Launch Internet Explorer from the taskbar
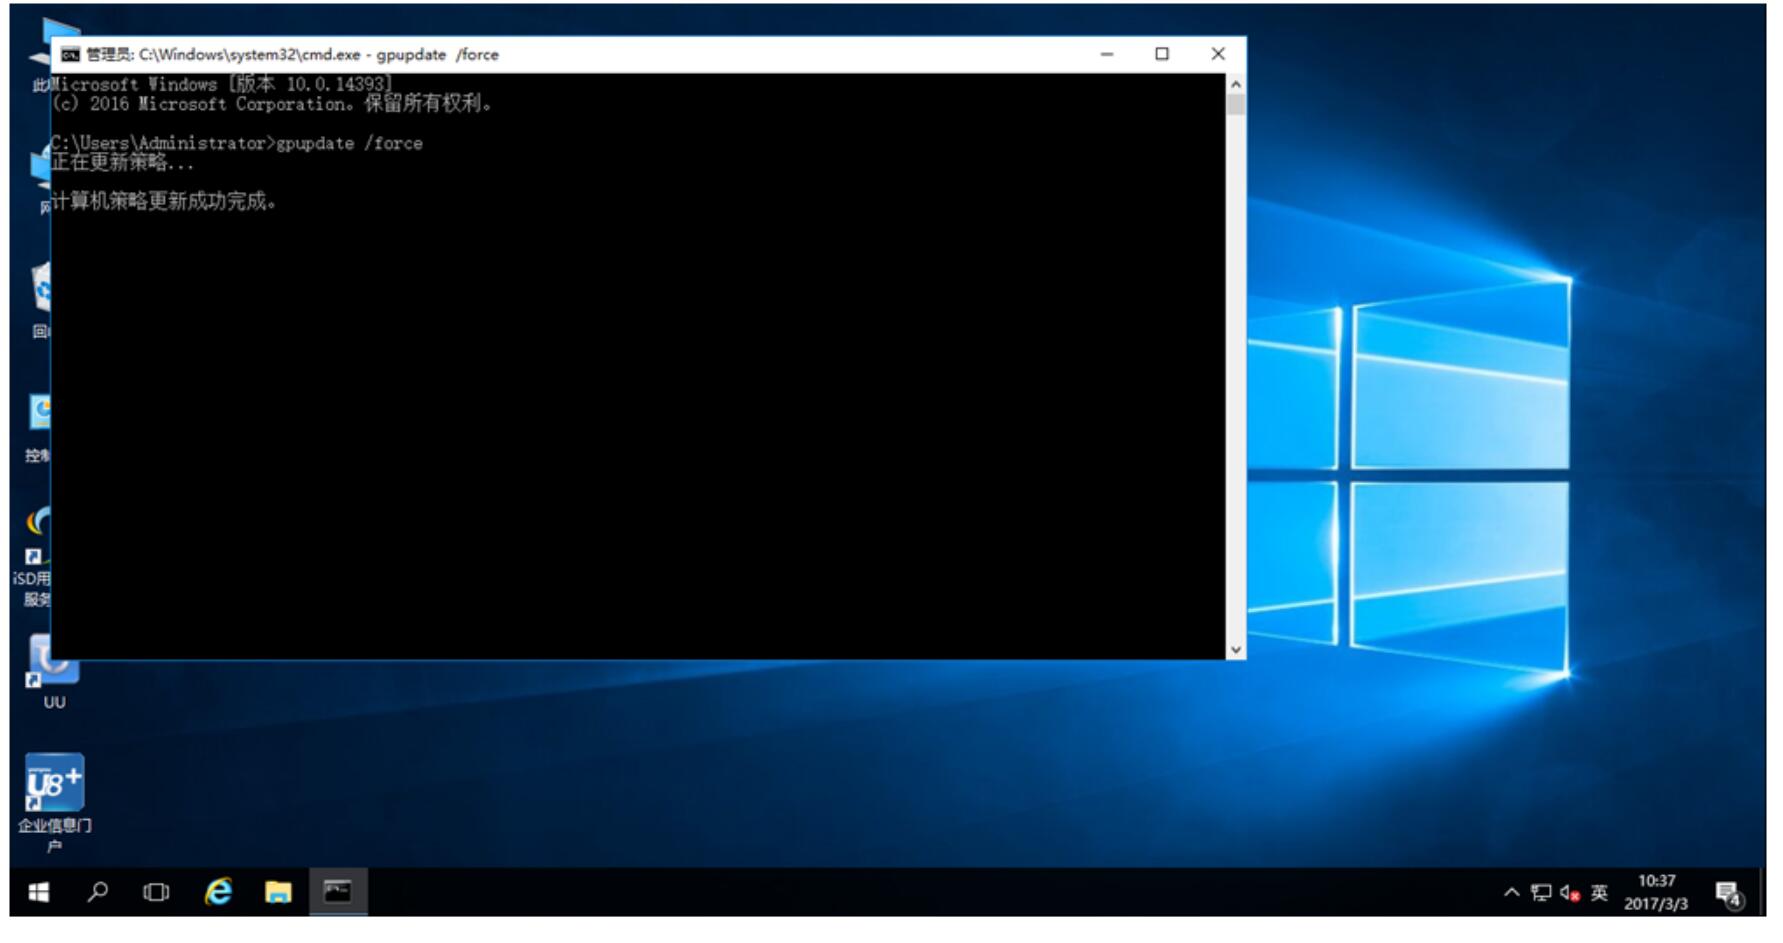This screenshot has height=943, width=1783. coord(218,892)
